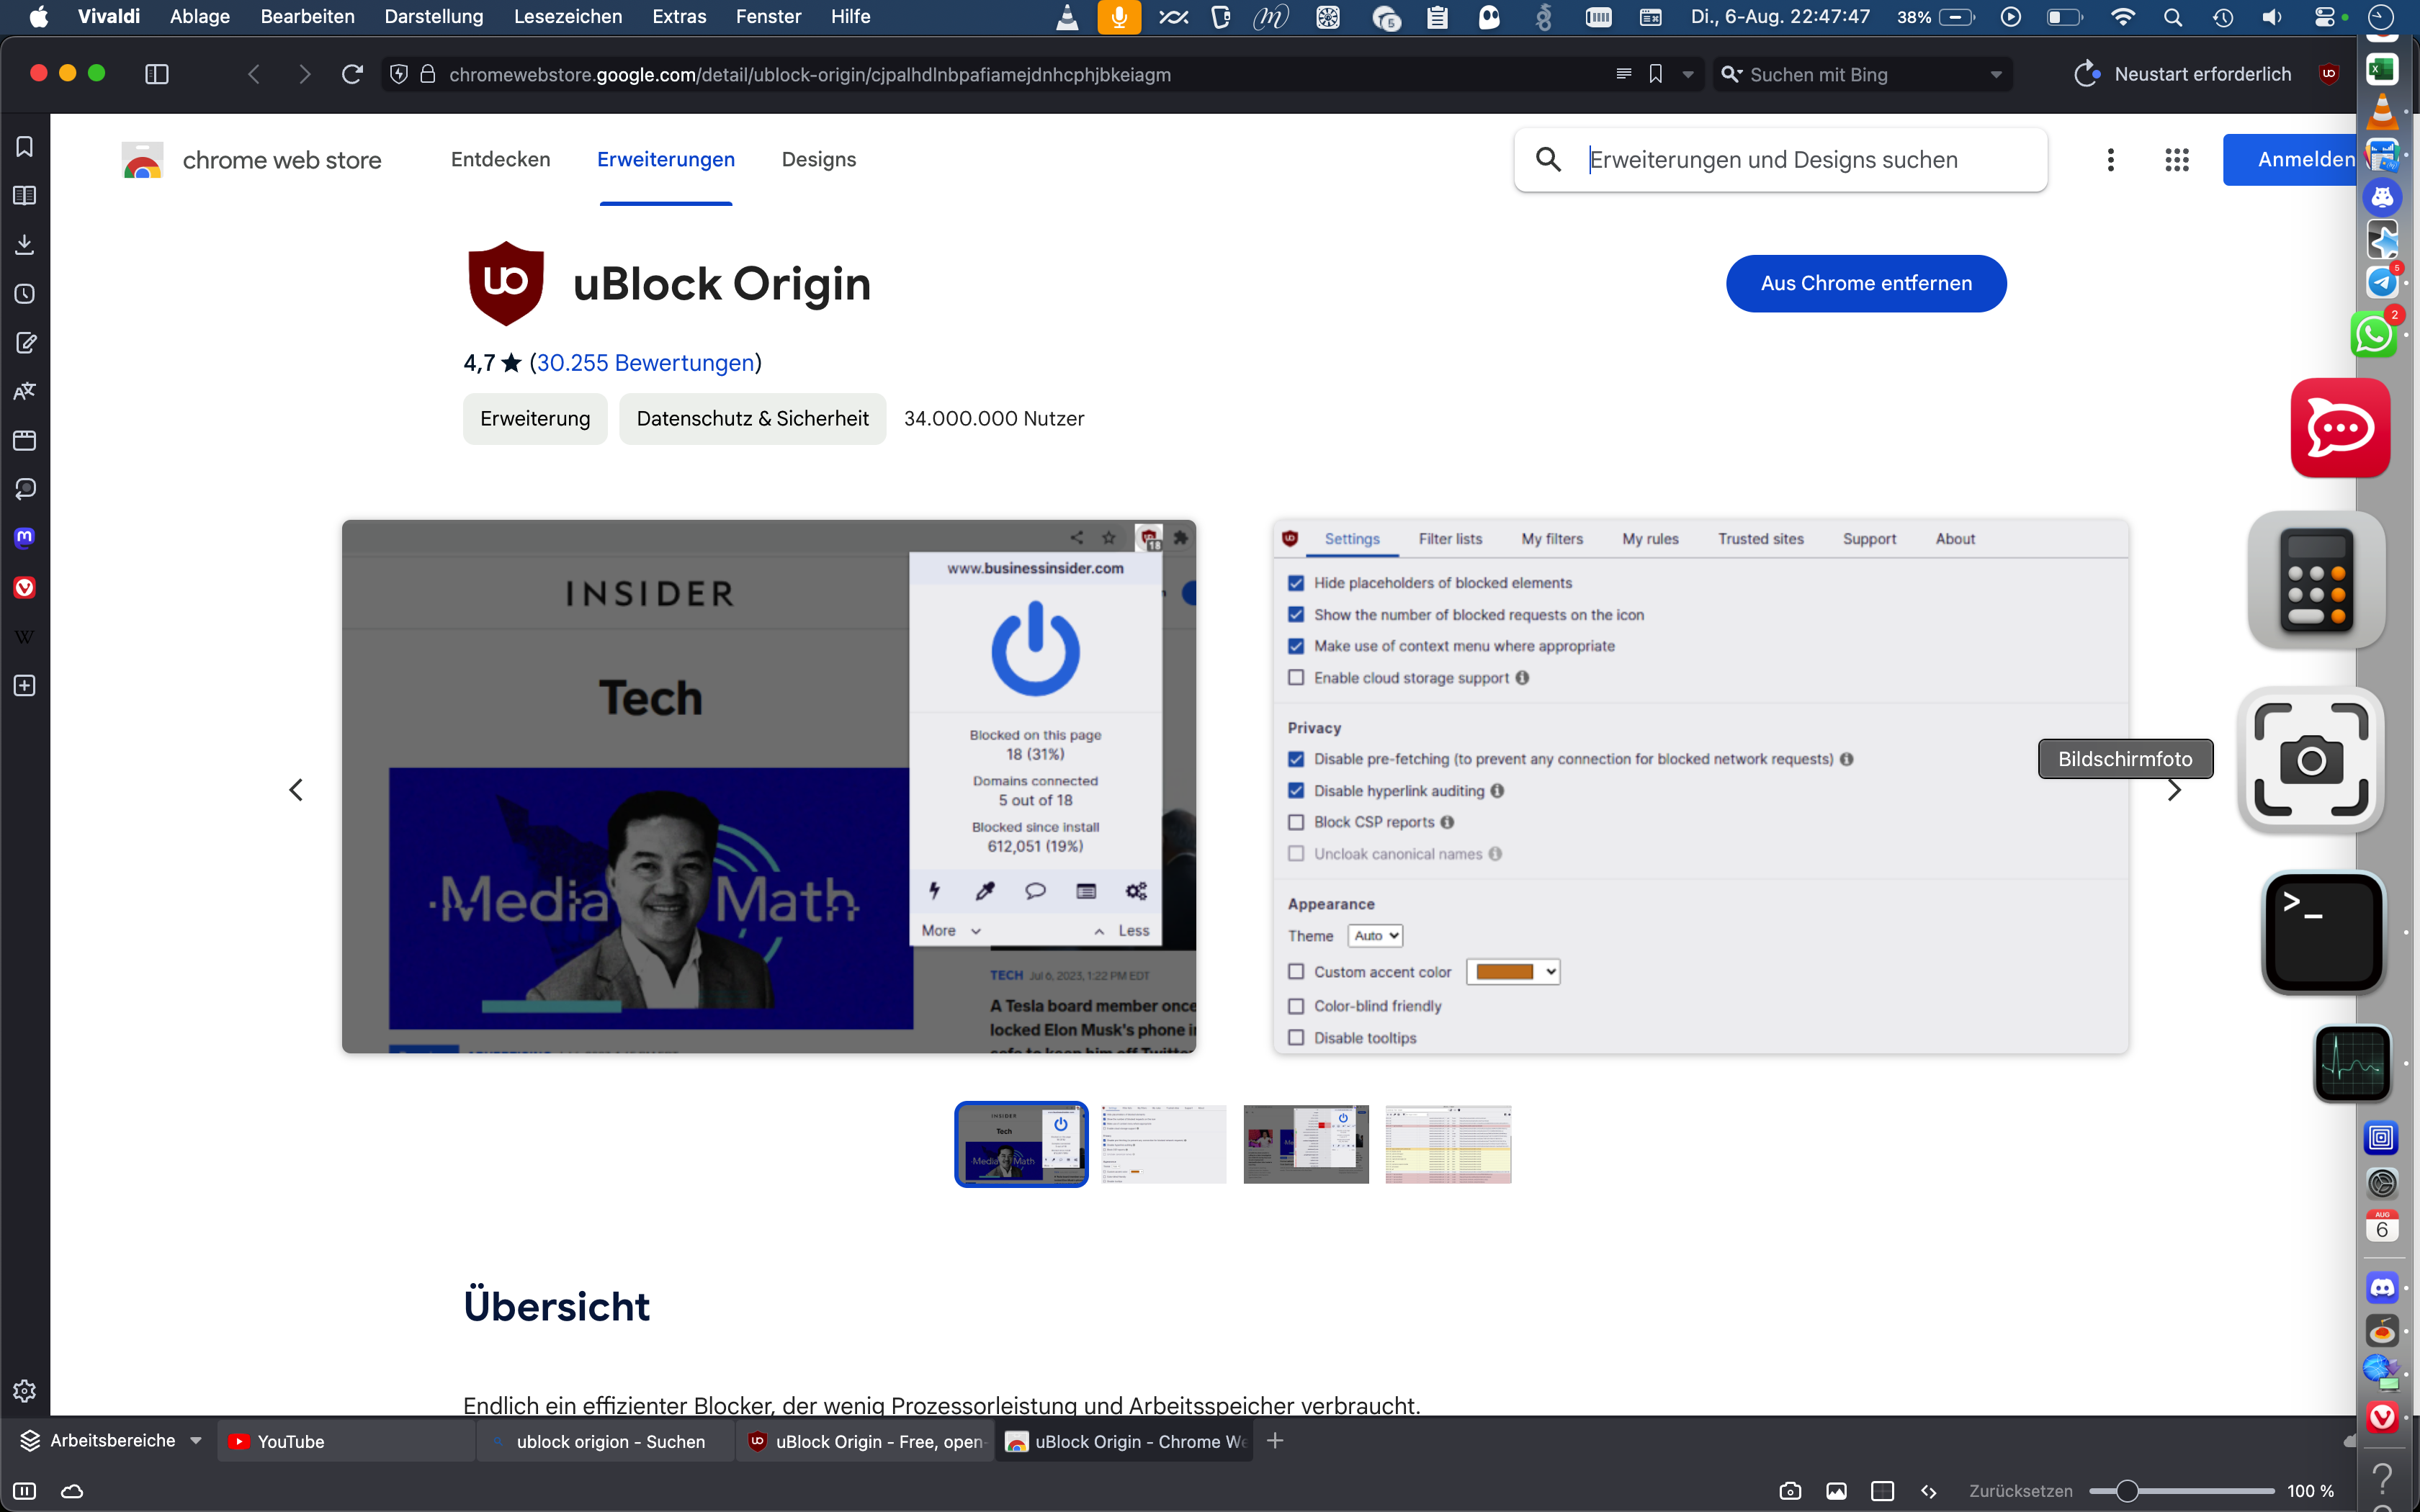Open the Downloads panel in sidebar
The image size is (2420, 1512).
[25, 245]
